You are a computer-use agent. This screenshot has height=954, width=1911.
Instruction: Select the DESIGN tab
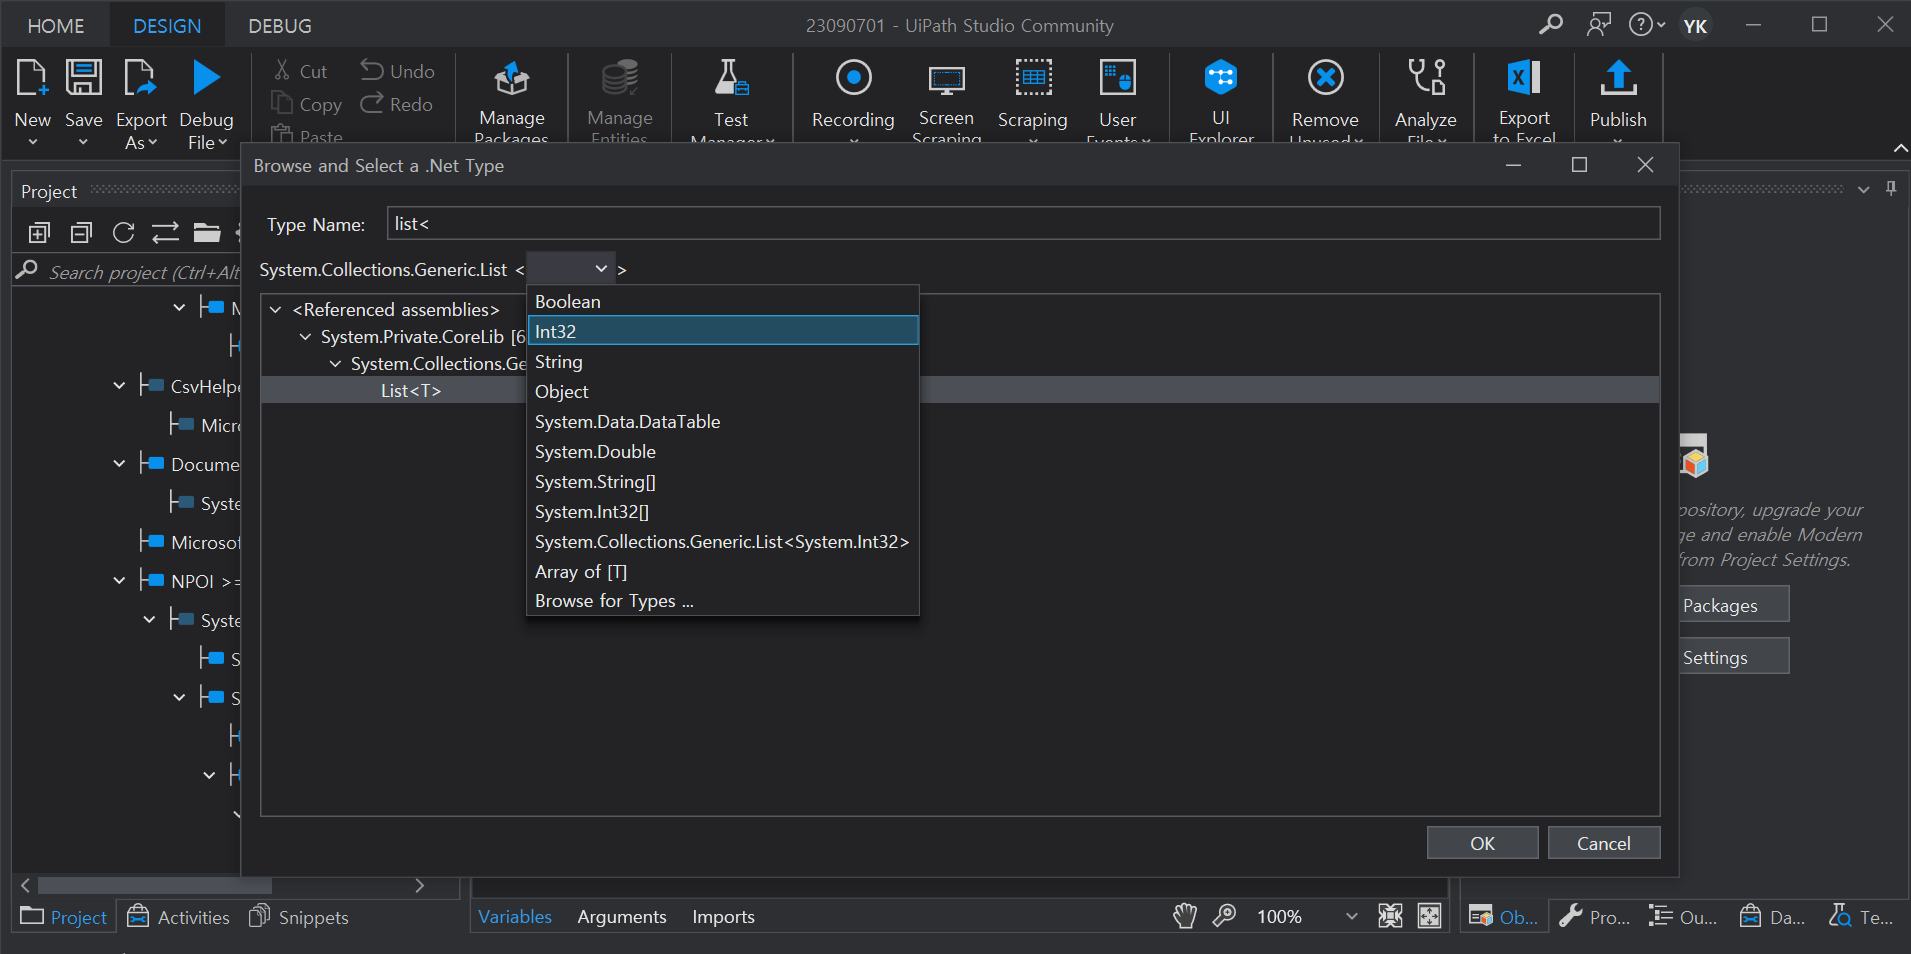tap(167, 26)
